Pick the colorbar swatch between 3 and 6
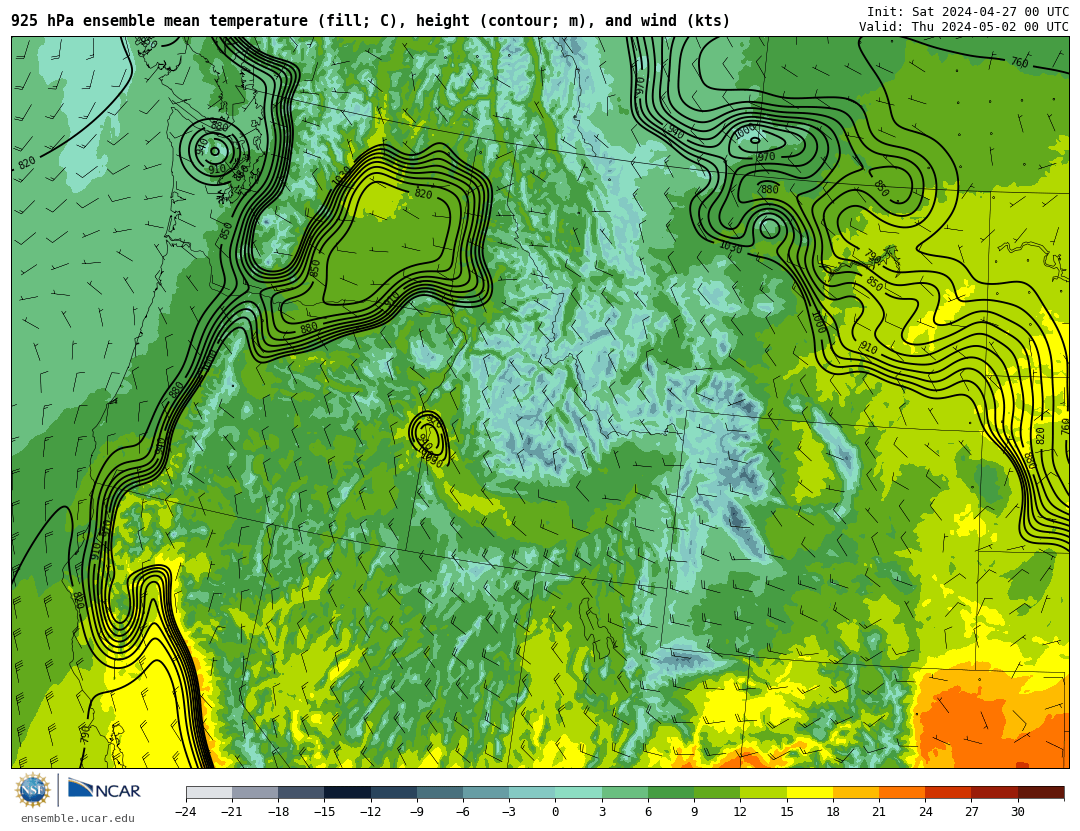 625,792
